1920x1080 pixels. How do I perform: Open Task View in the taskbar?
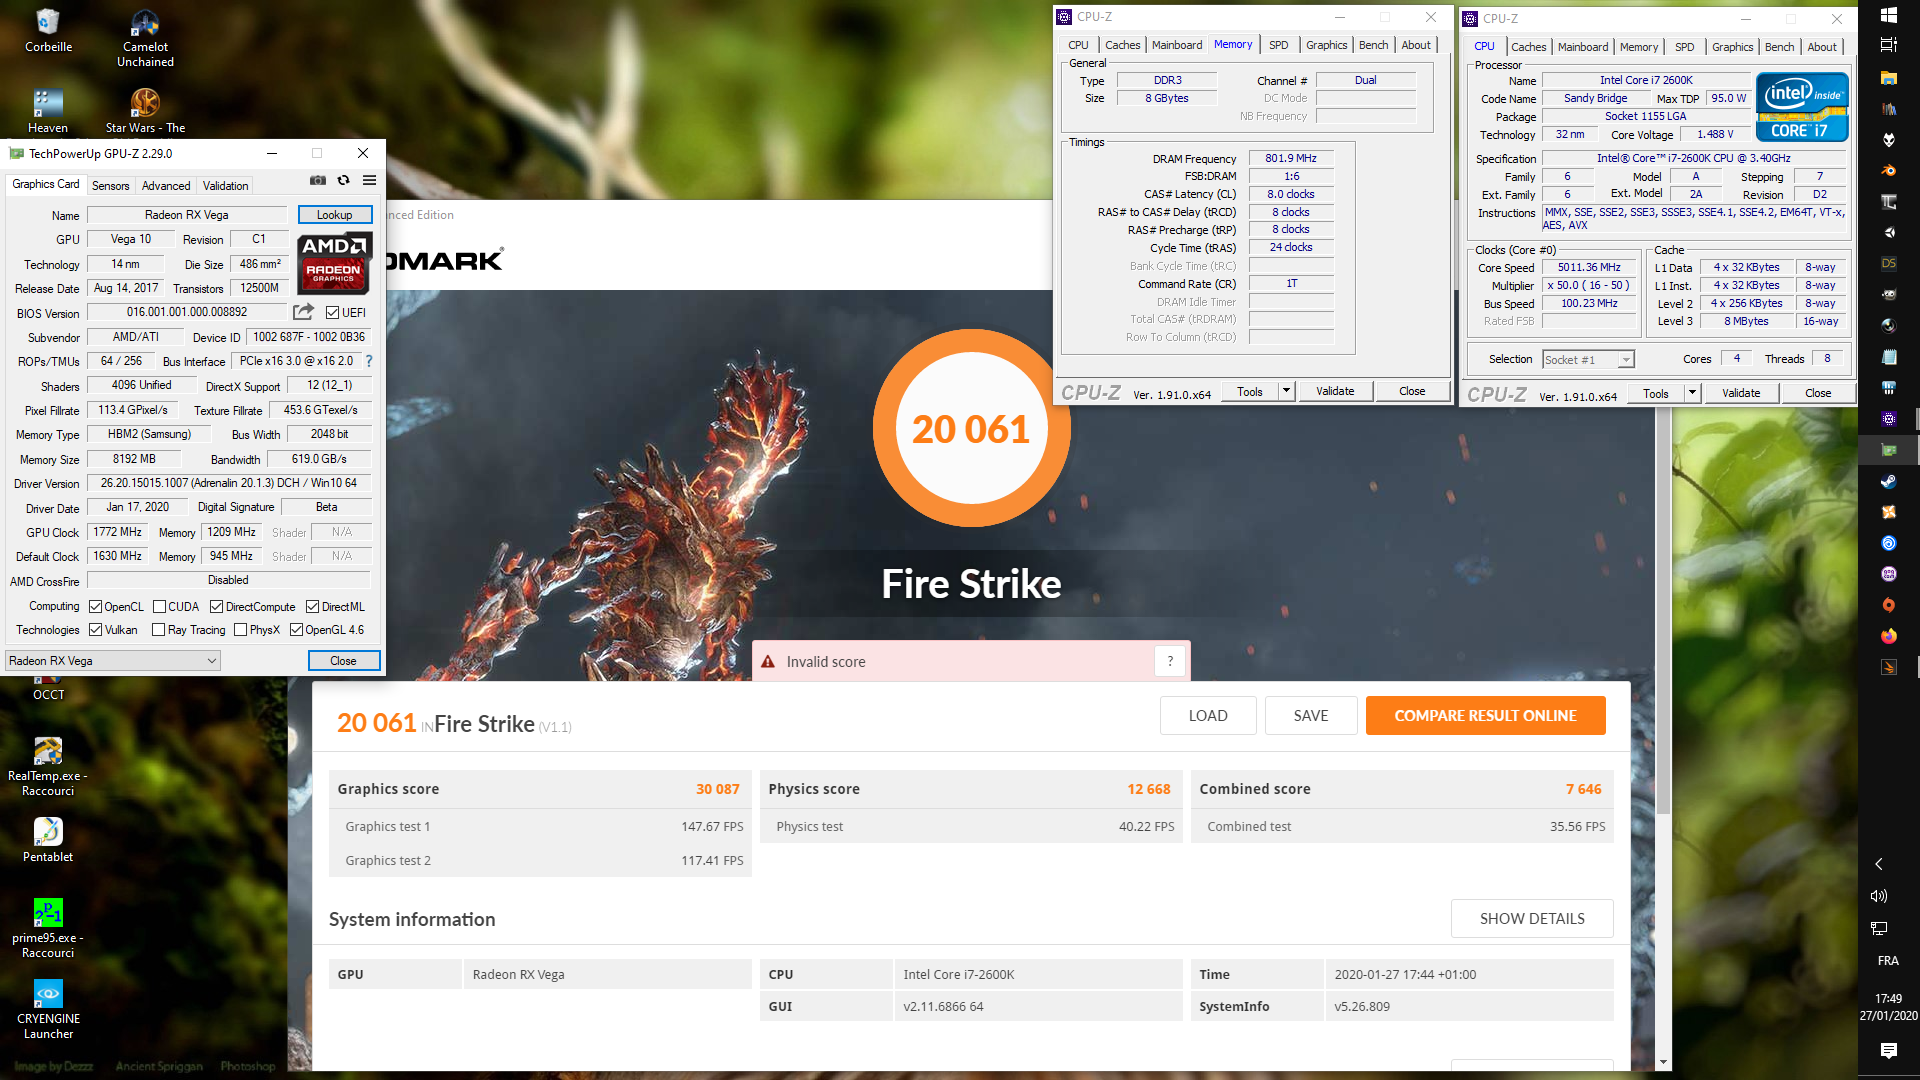(x=1889, y=45)
